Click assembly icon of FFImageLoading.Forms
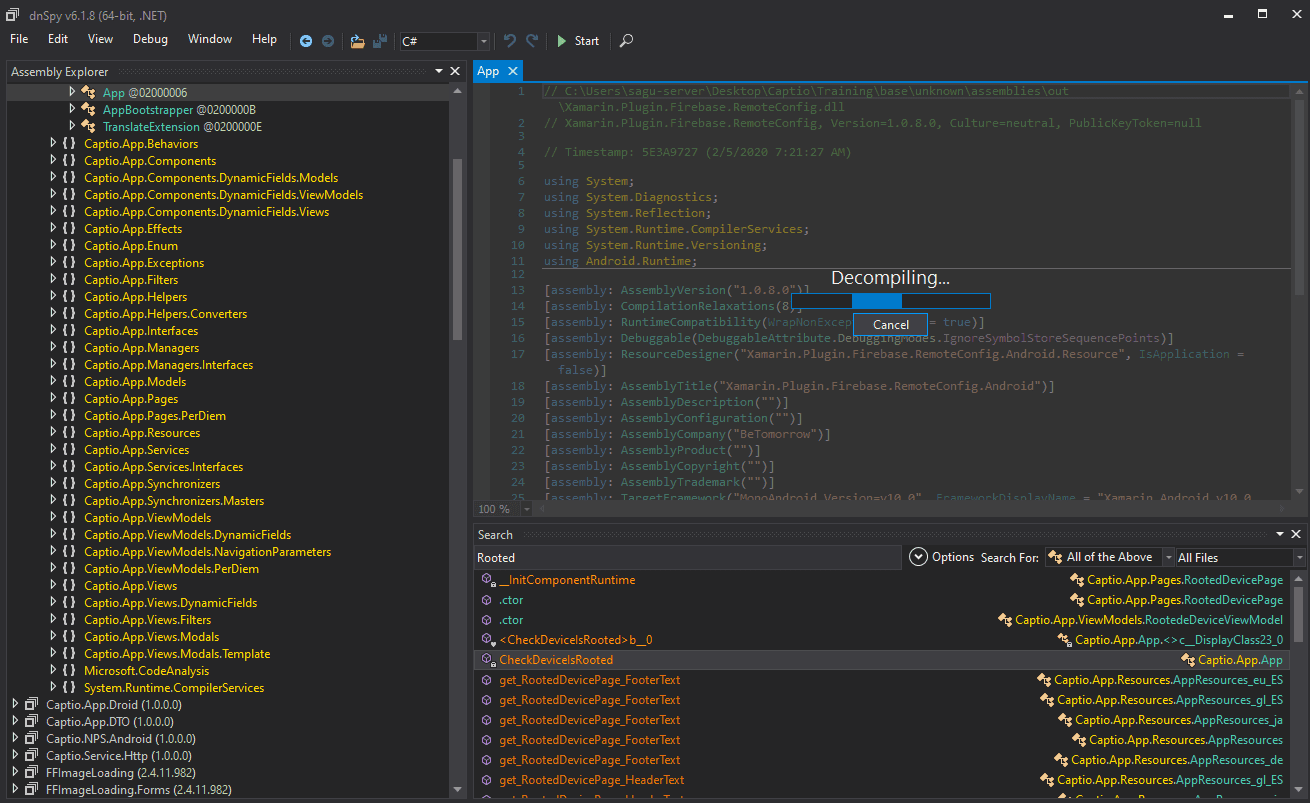Screen dimensions: 1310x803 tap(31, 790)
